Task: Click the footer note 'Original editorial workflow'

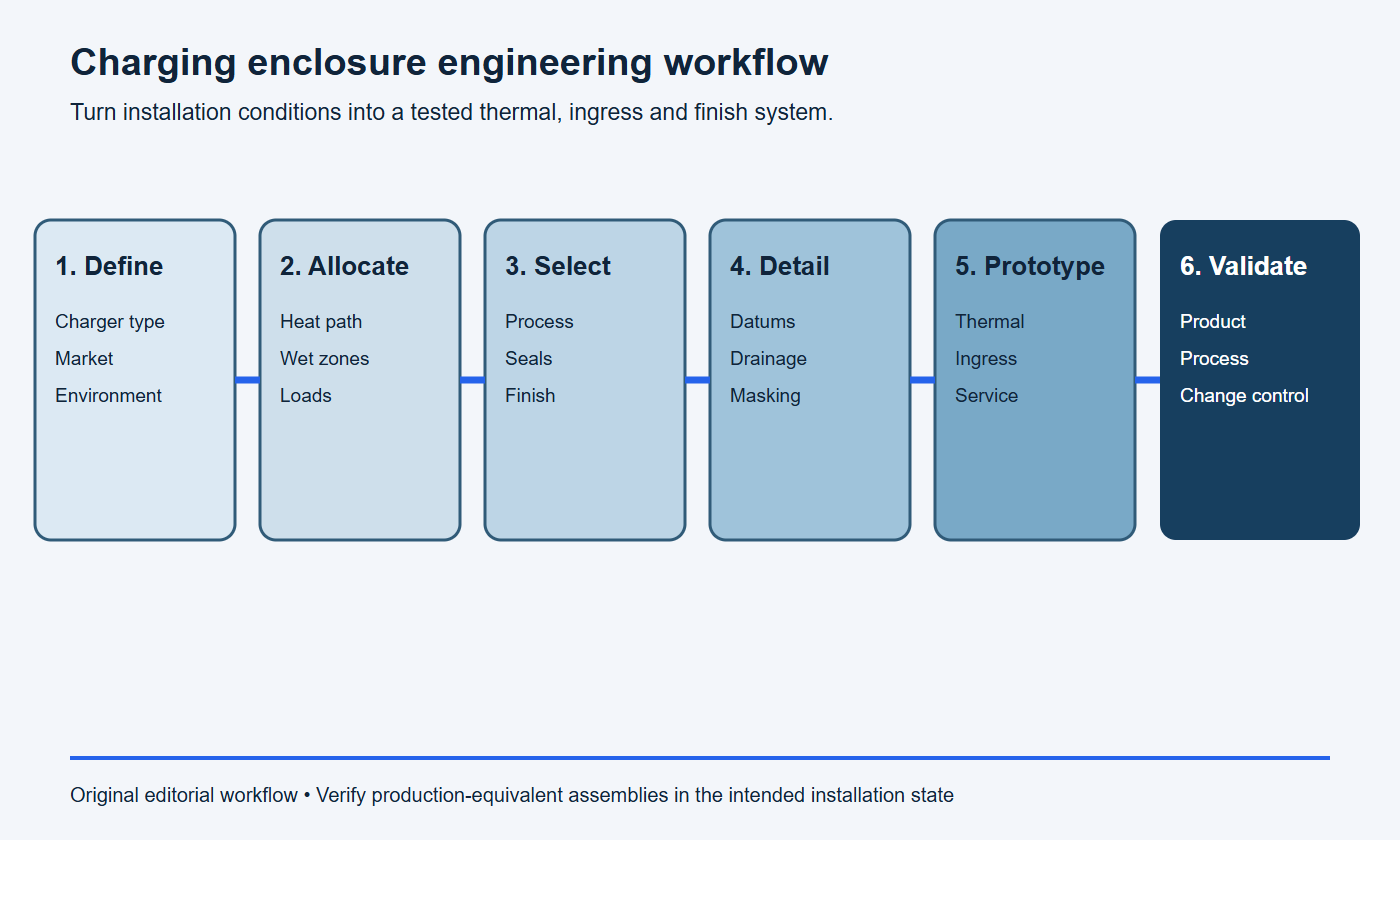Action: (x=512, y=795)
